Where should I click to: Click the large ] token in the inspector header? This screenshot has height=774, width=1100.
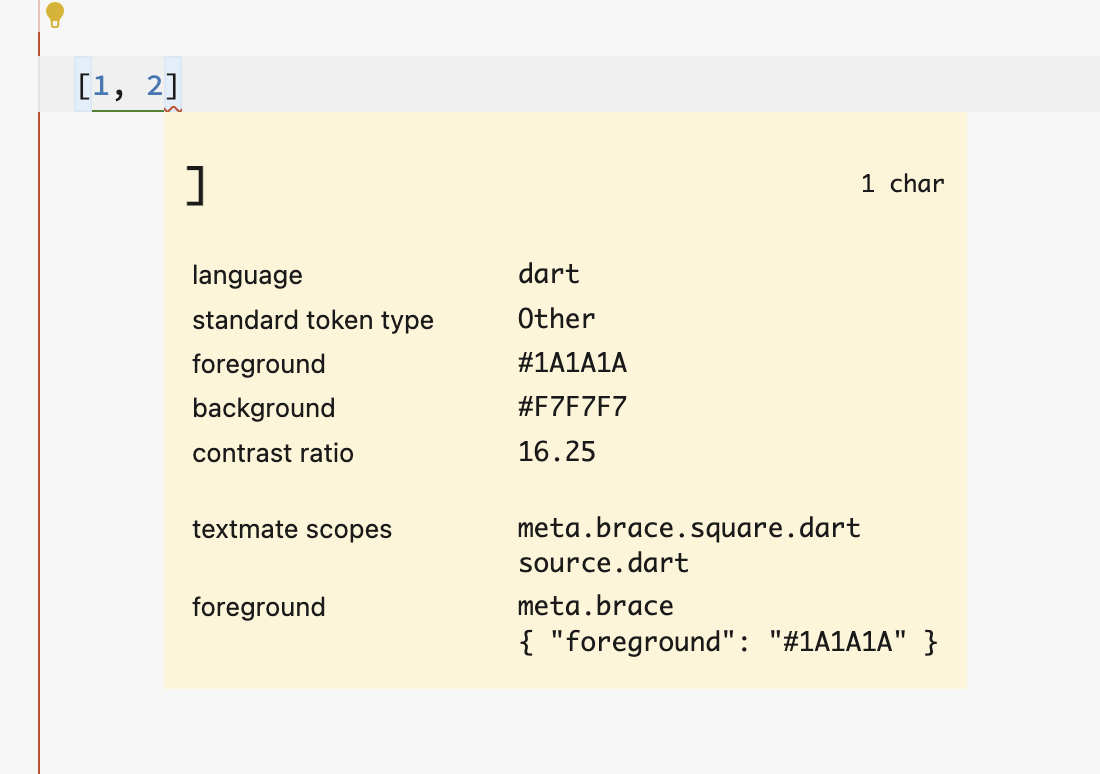196,186
